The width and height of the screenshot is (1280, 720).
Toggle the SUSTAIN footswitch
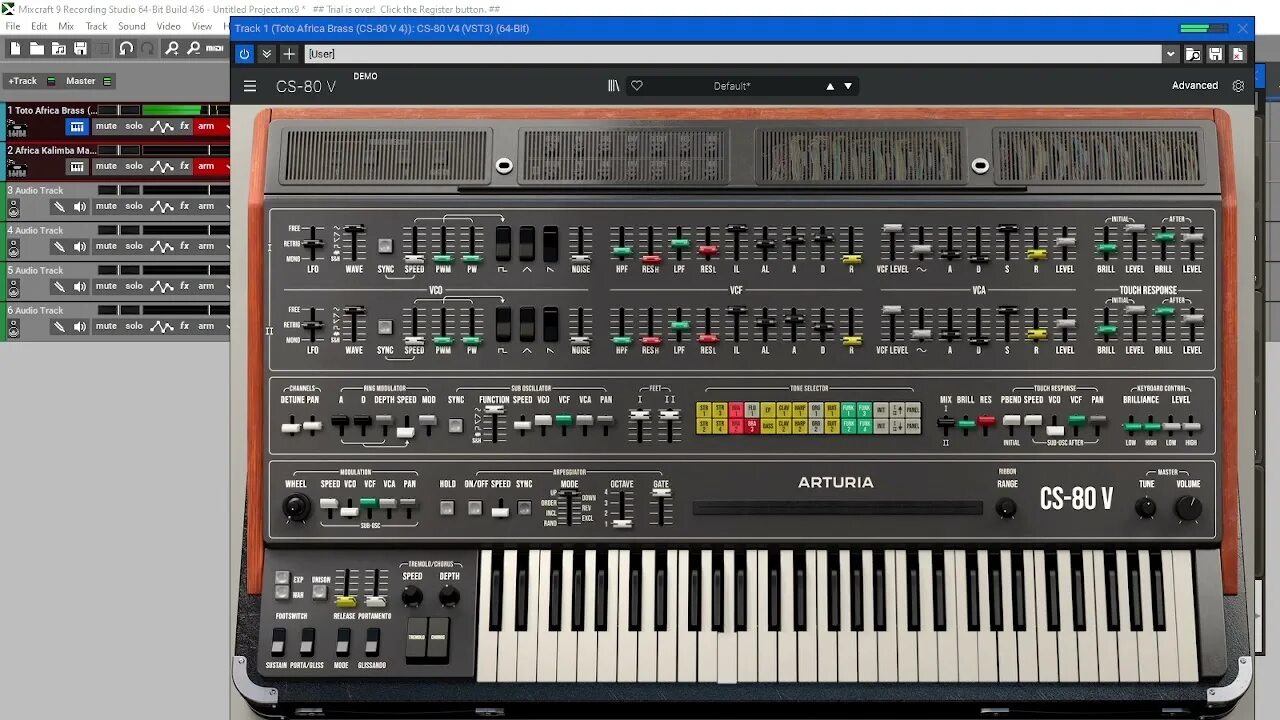pyautogui.click(x=278, y=642)
